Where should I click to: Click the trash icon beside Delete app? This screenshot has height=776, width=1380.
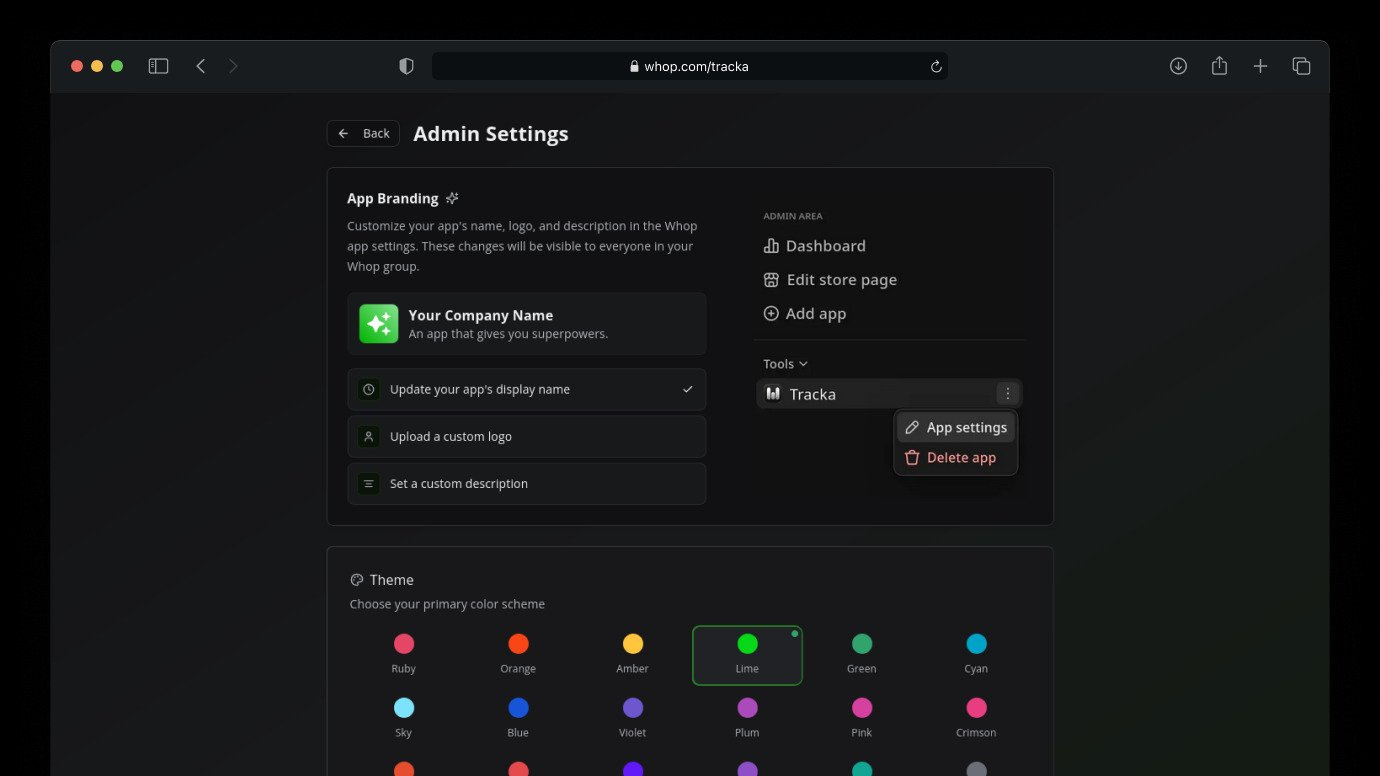912,458
